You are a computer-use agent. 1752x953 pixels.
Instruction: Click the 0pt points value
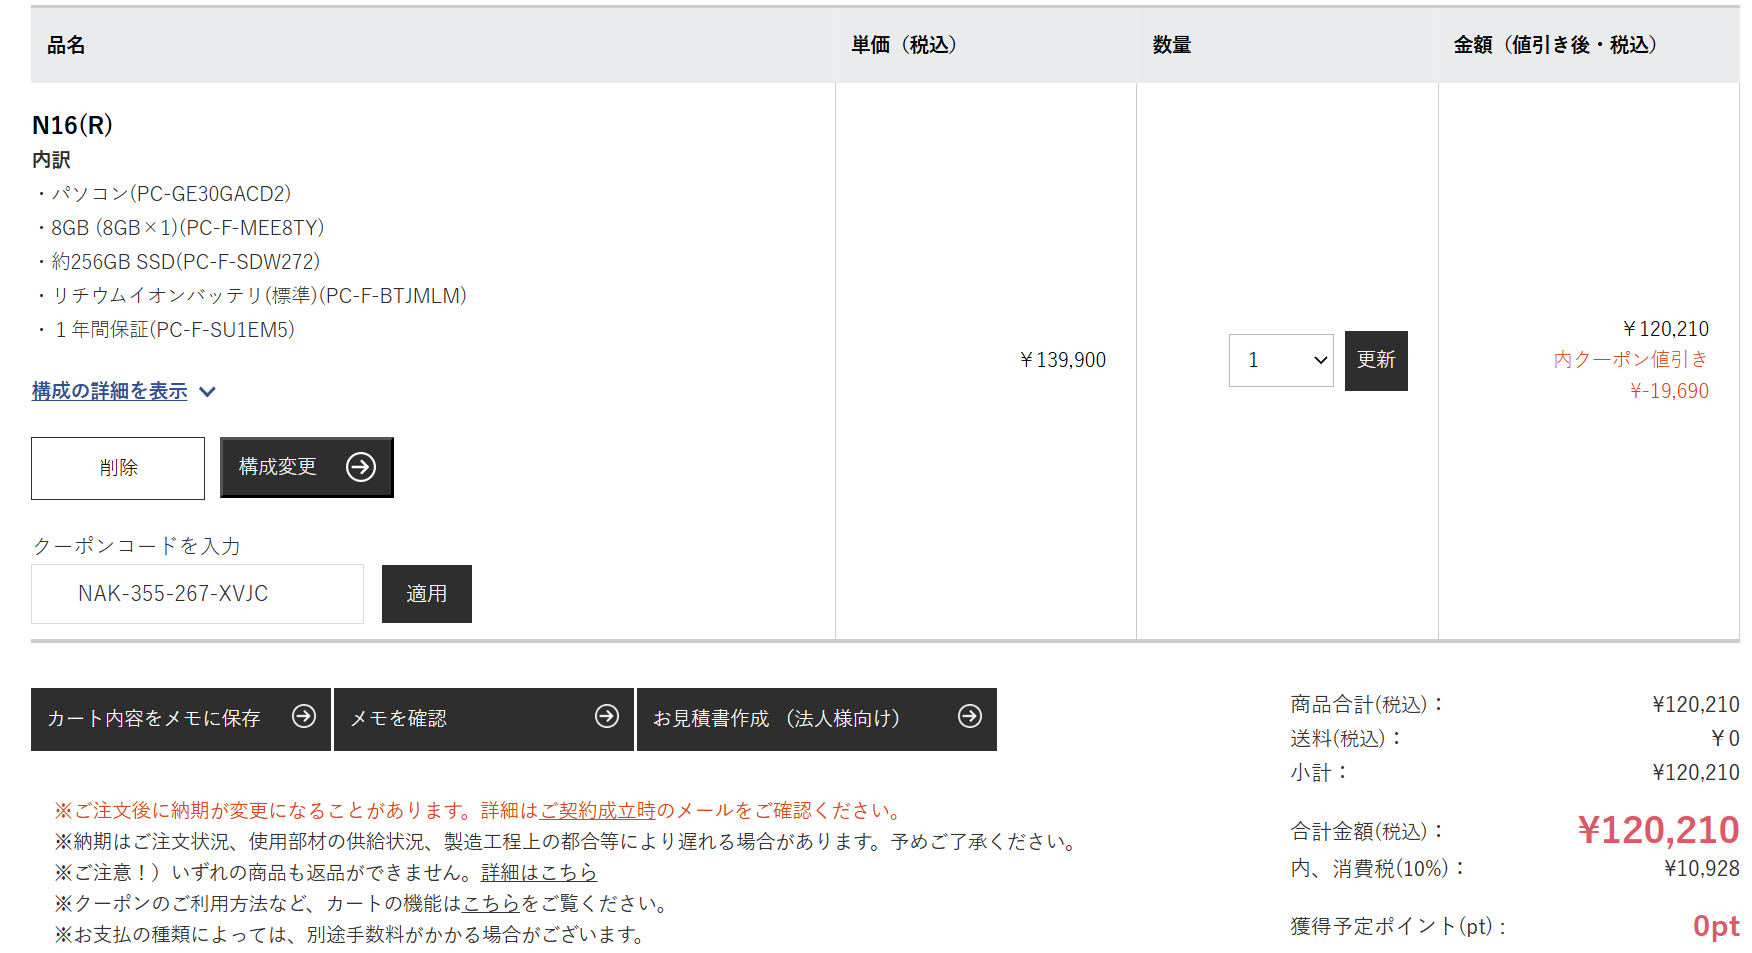[1716, 926]
